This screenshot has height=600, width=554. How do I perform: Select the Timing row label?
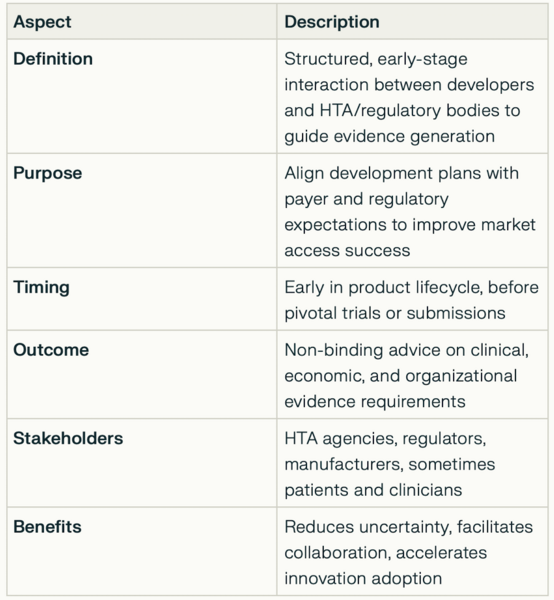(x=41, y=287)
